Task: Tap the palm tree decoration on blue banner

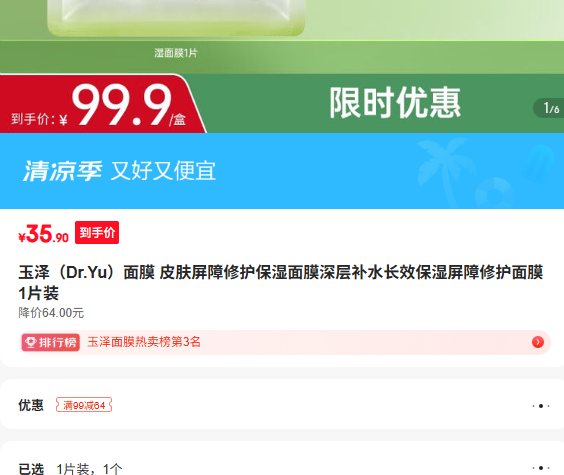Action: [x=444, y=171]
